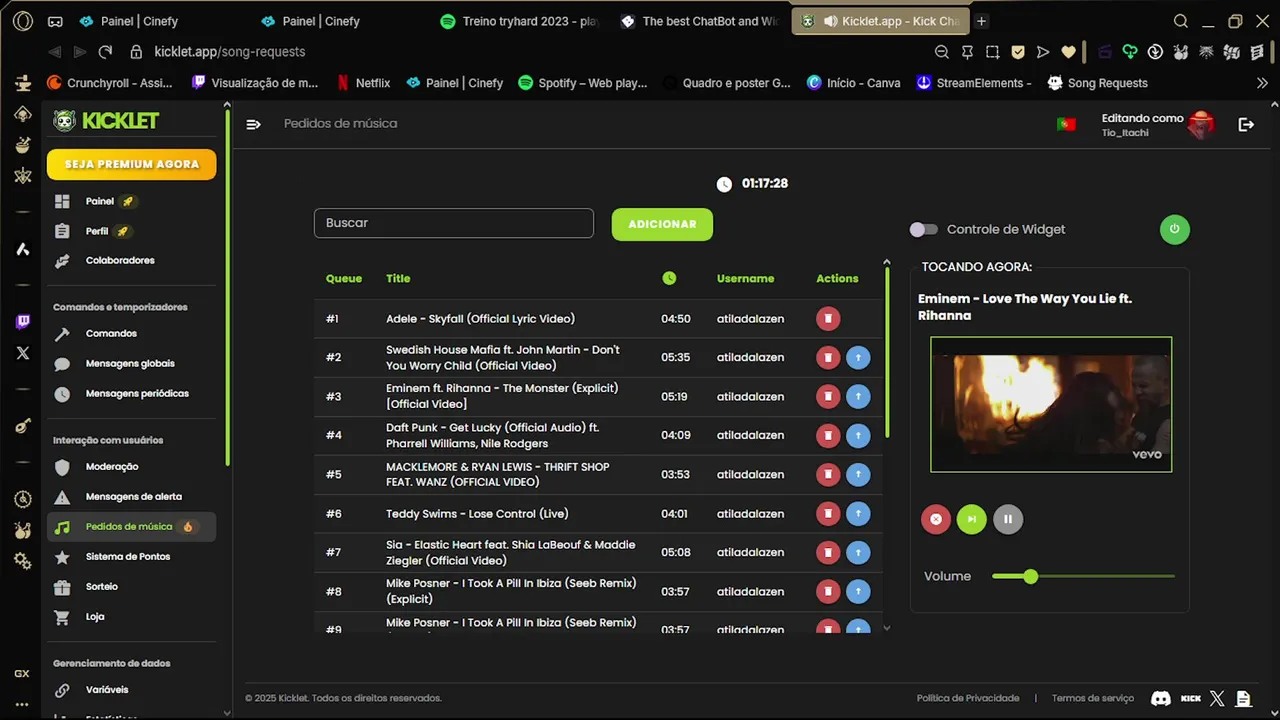Delete Macklemore Thrift Shop song #5

click(828, 474)
